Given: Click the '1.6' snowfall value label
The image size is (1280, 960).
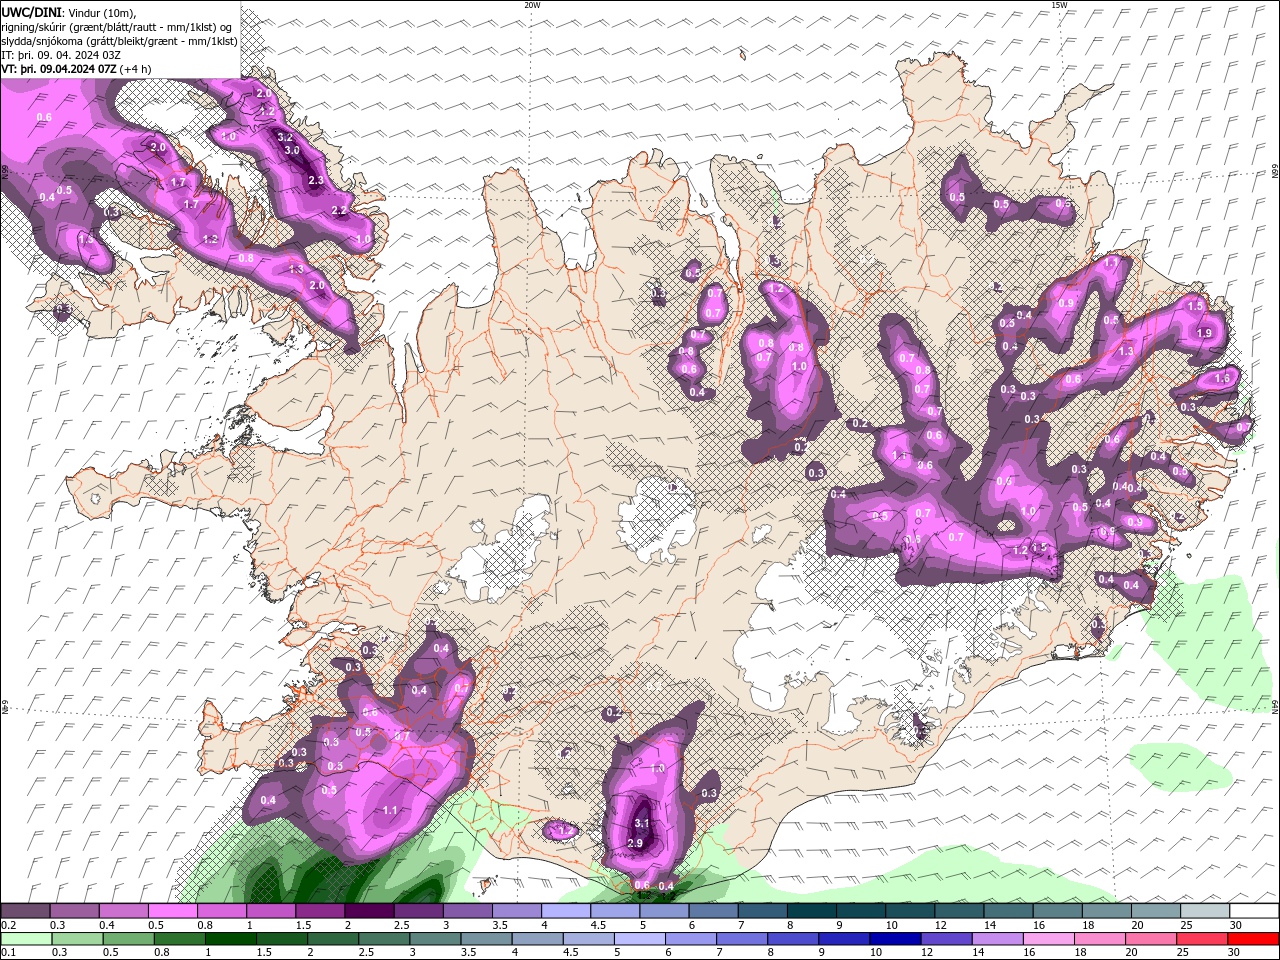Looking at the screenshot, I should point(1222,379).
